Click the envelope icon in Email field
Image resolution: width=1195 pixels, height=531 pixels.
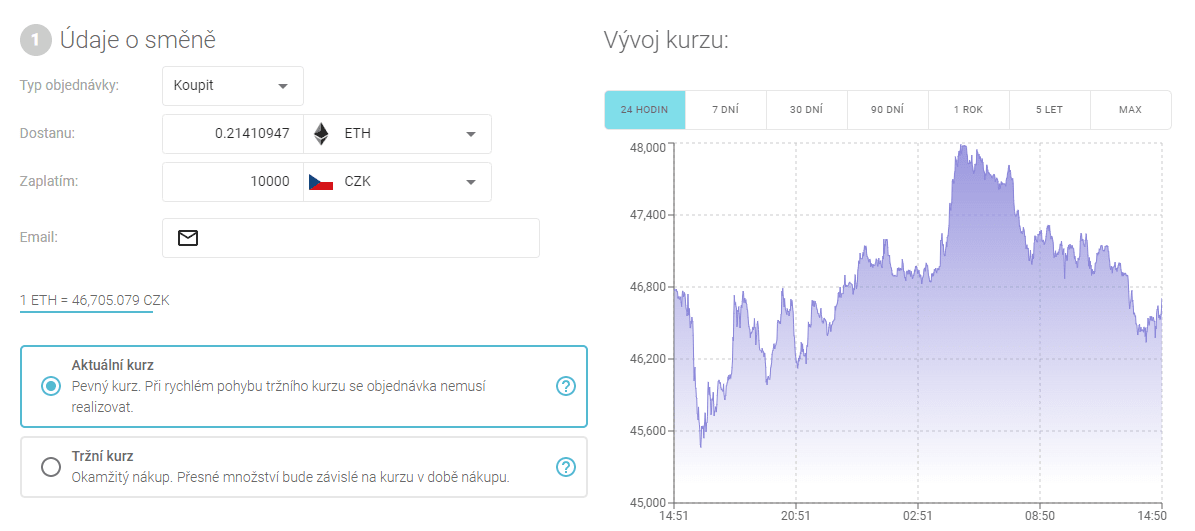(188, 238)
